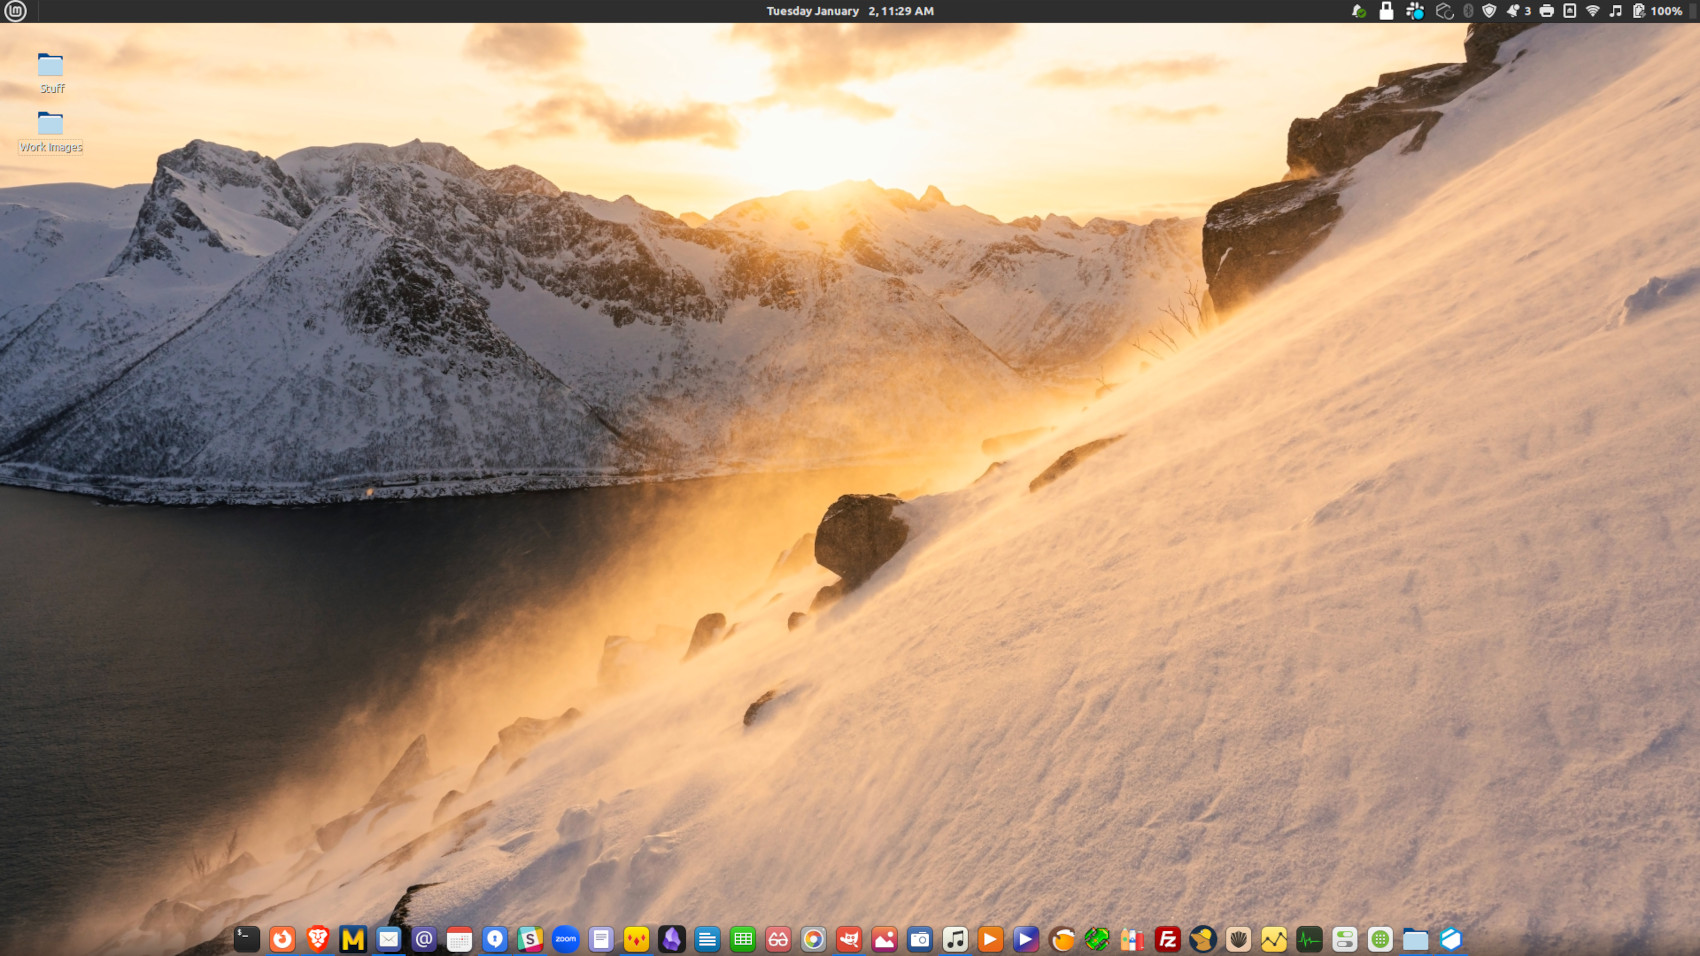The height and width of the screenshot is (956, 1700).
Task: Launch the SuperTuxKart racing game
Action: click(x=1095, y=939)
